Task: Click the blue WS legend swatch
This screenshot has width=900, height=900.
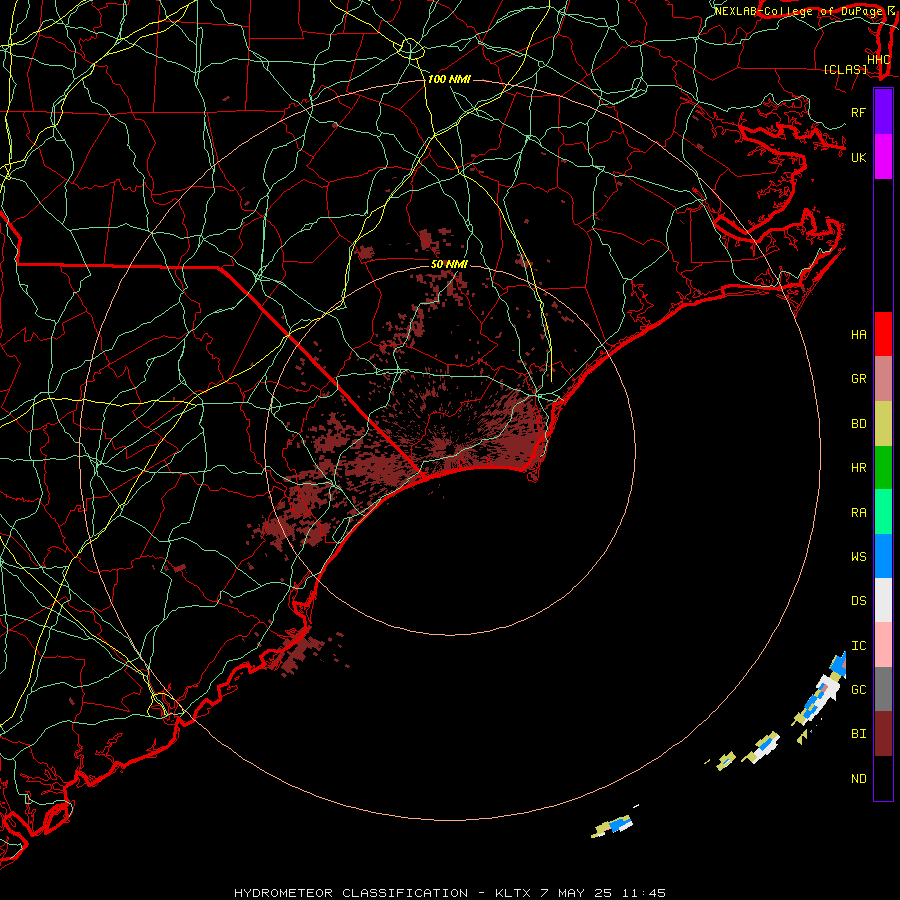Action: (883, 556)
